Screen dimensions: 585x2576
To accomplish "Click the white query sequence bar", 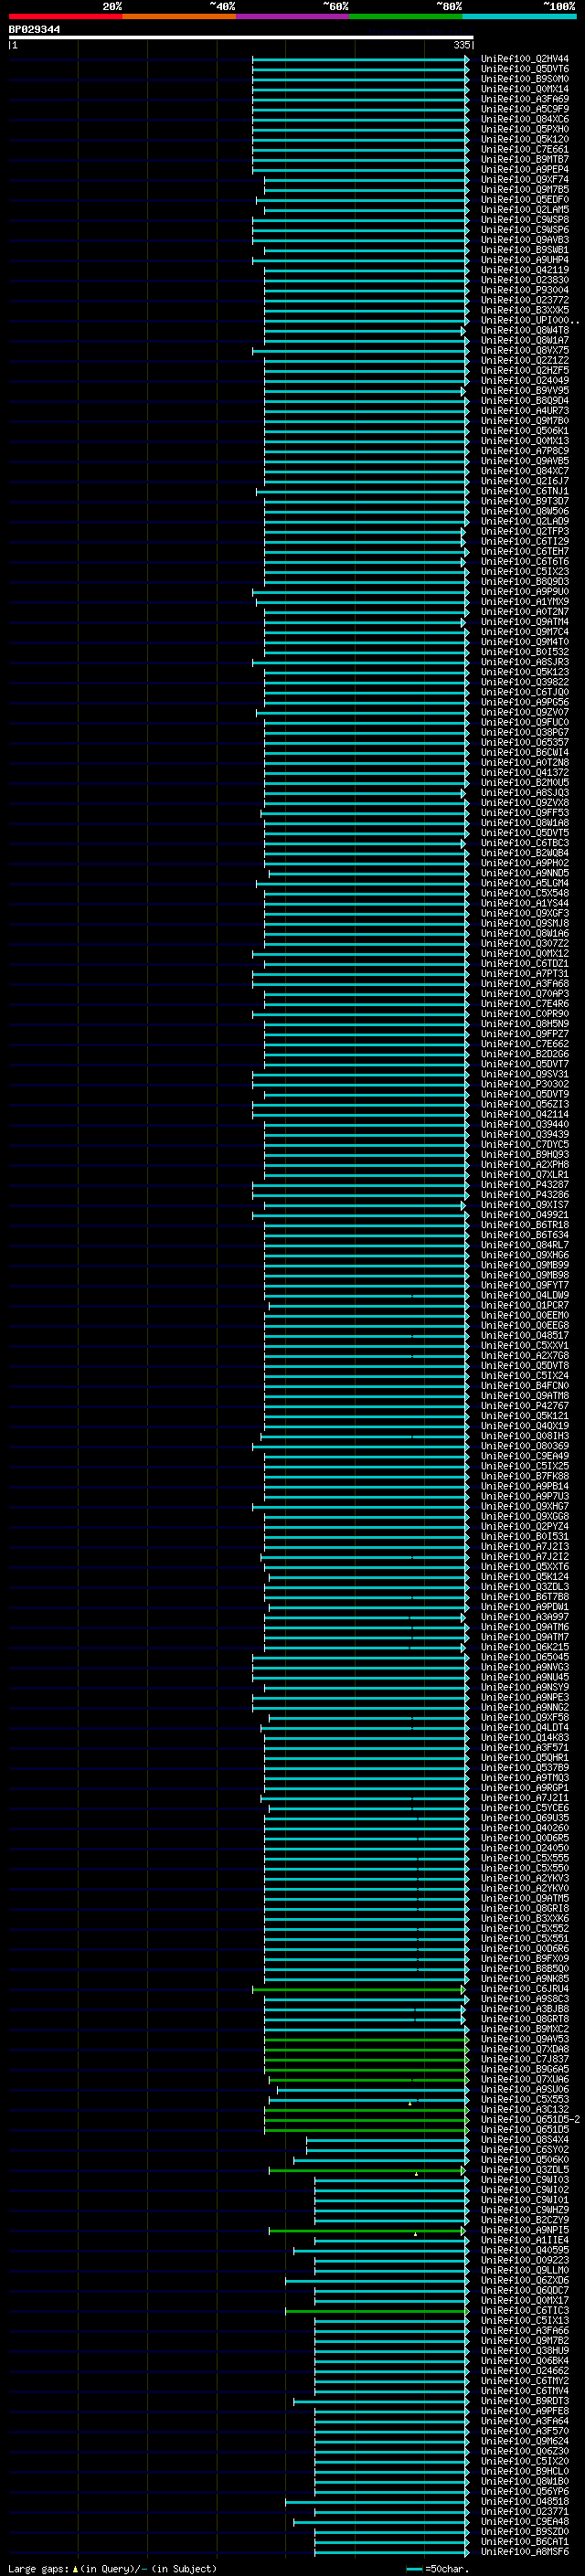I will 241,38.
